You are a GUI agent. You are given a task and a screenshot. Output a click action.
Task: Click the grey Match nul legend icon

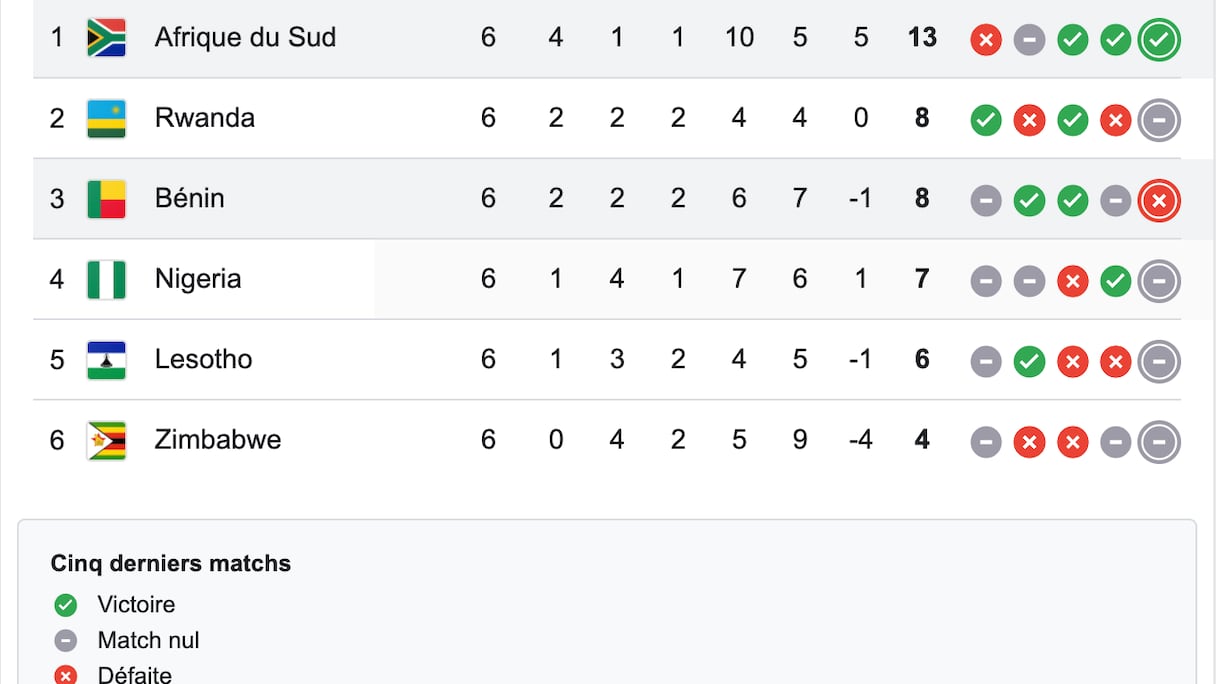66,640
